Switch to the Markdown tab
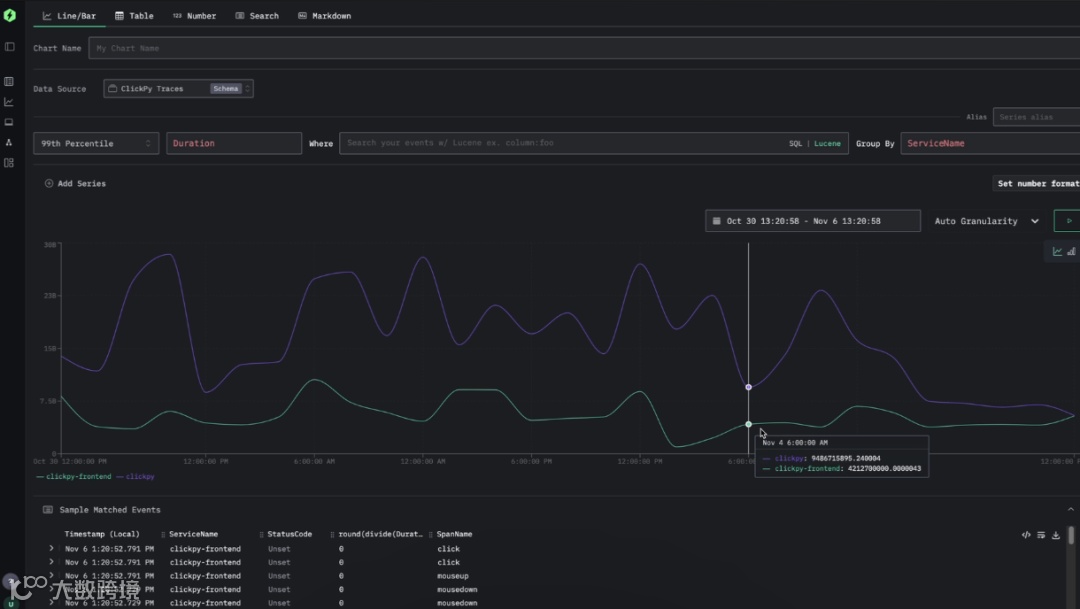 tap(324, 16)
